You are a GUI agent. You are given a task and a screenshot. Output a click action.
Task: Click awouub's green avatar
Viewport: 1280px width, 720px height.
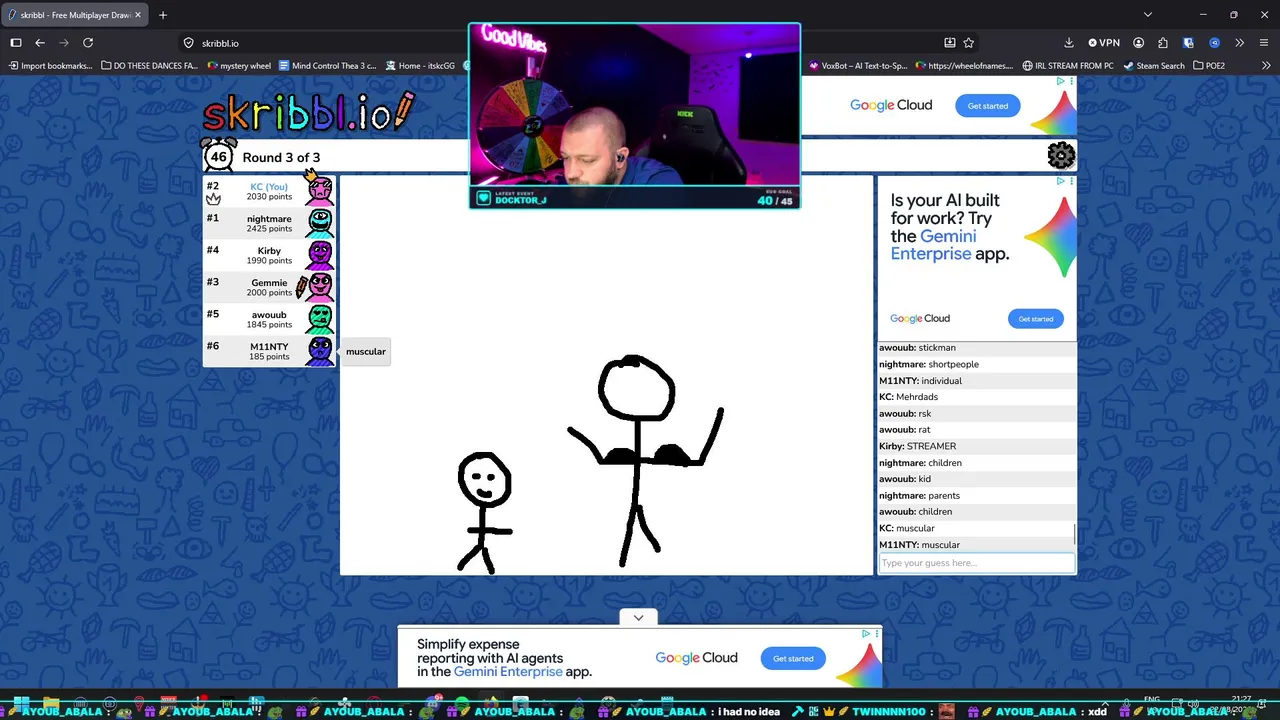point(320,319)
